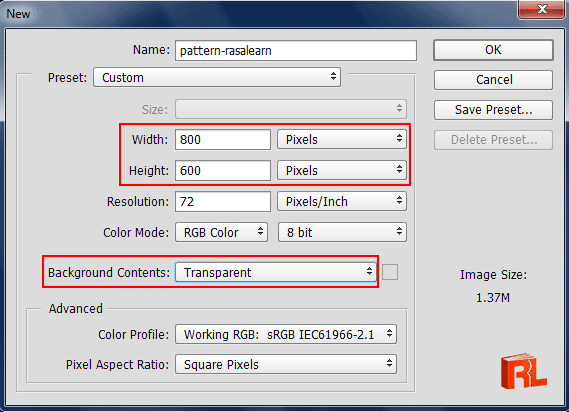
Task: Open the Resolution units Pixels/Inch dropdown
Action: 342,201
